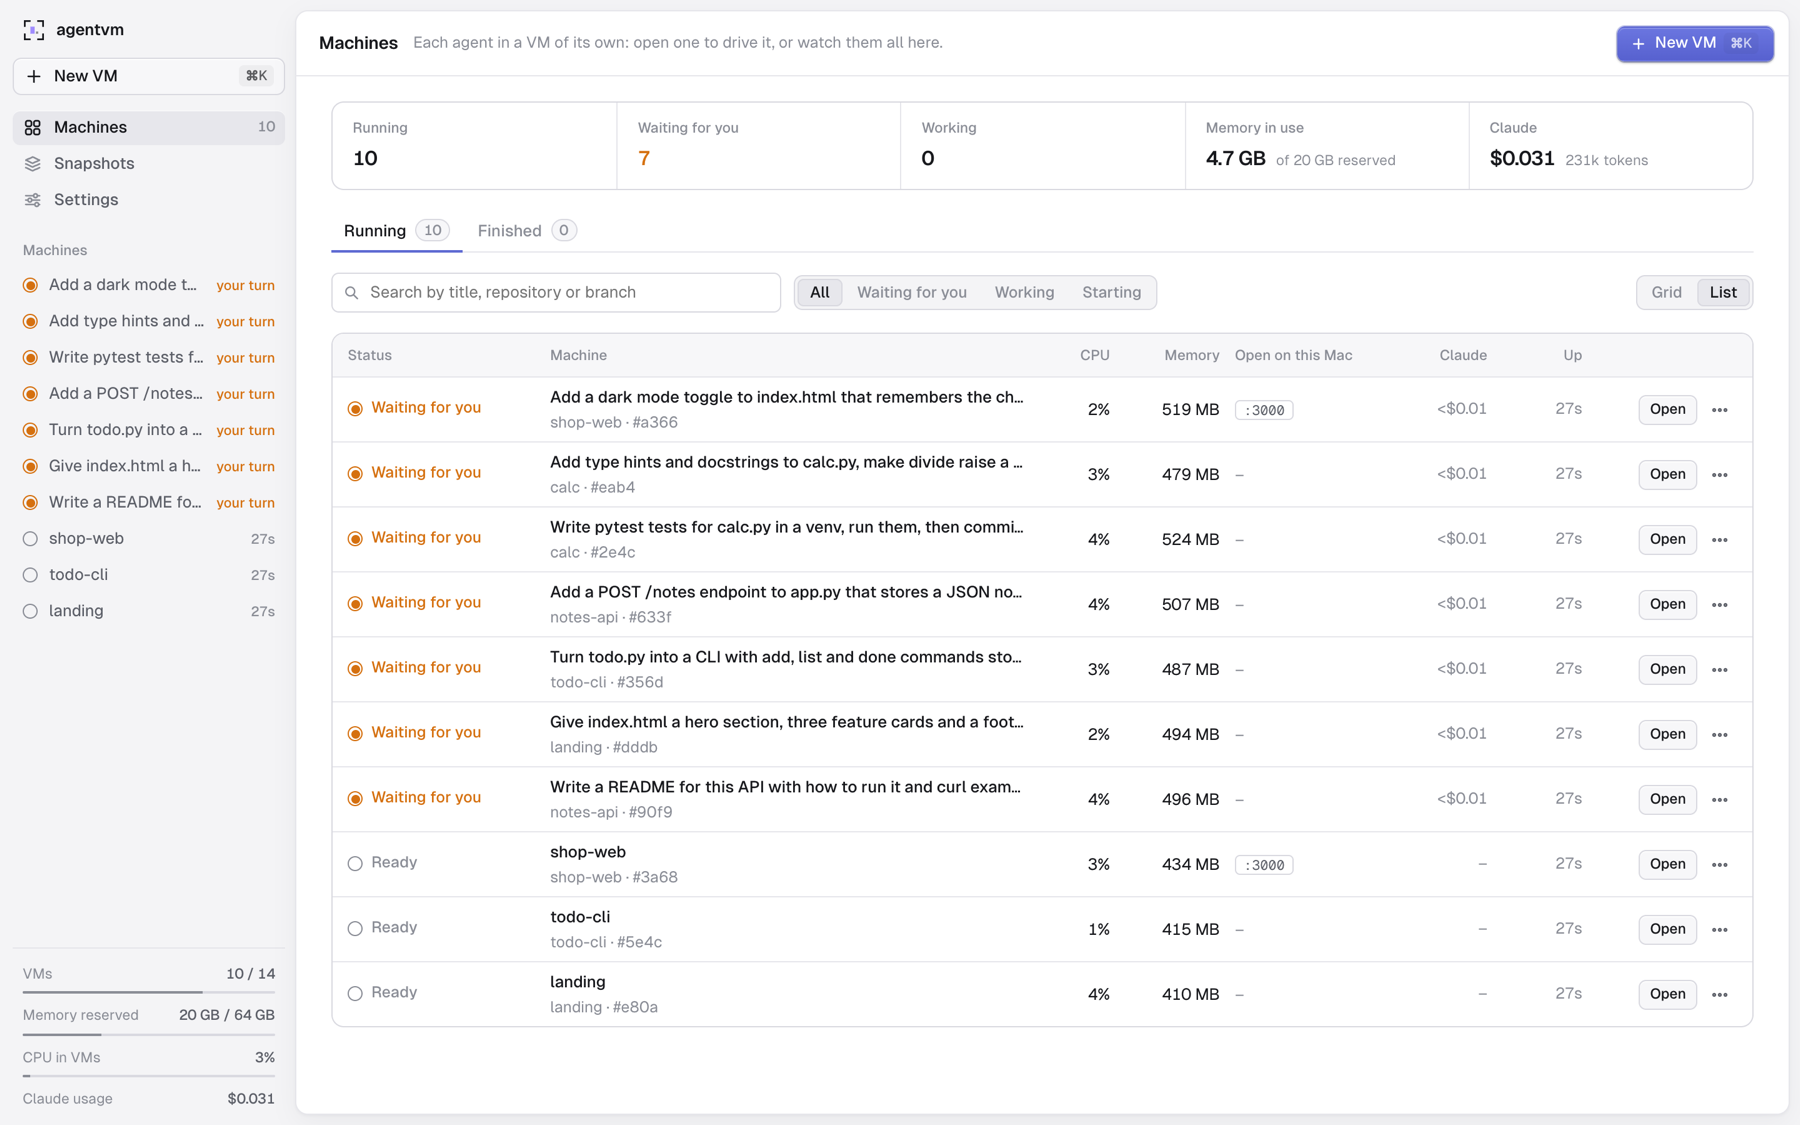This screenshot has height=1125, width=1800.
Task: Click the Settings sliders icon
Action: pos(33,200)
